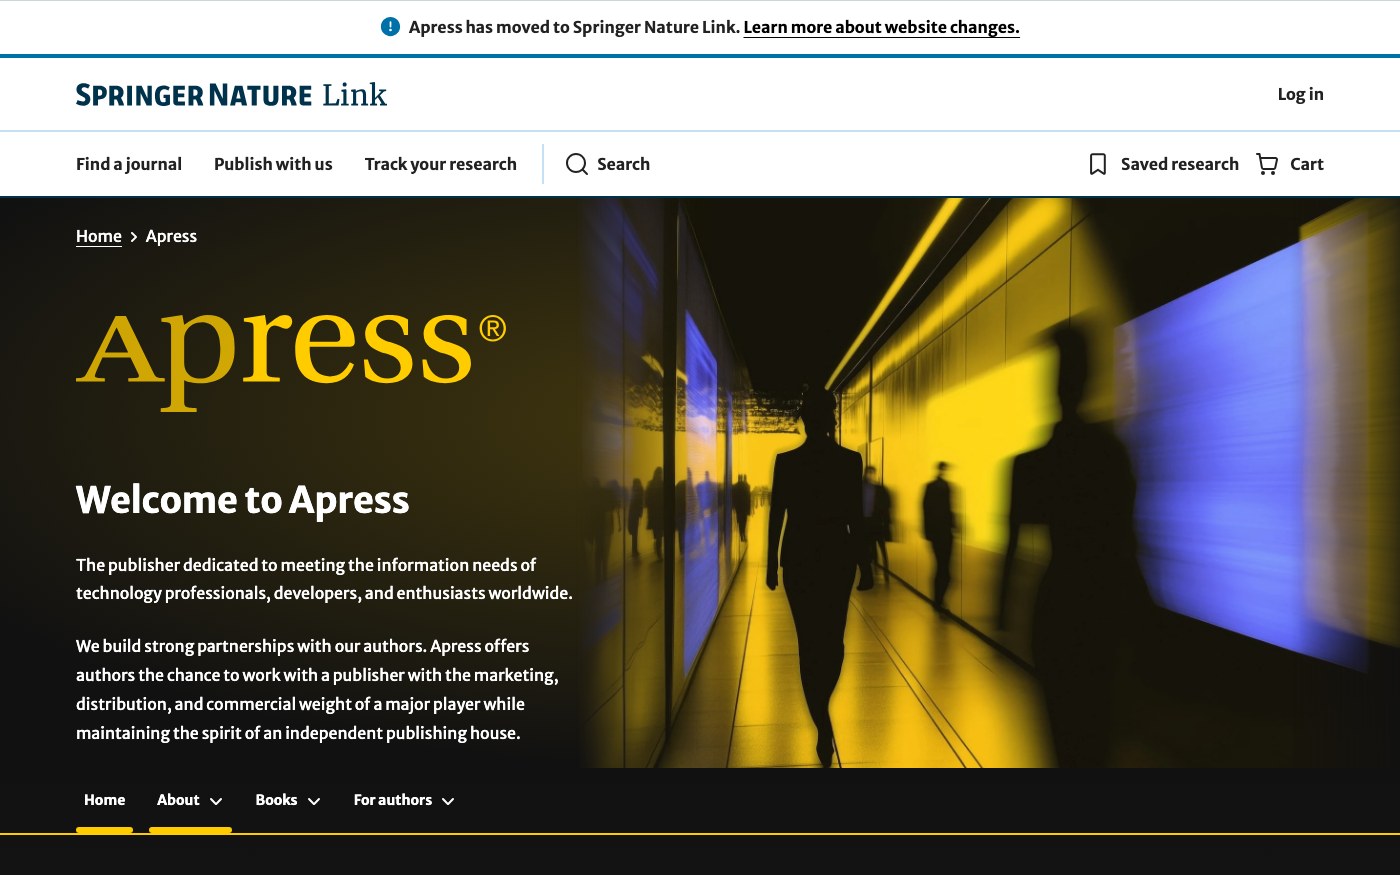Viewport: 1400px width, 875px height.
Task: Click the large Apress logo
Action: click(x=291, y=361)
